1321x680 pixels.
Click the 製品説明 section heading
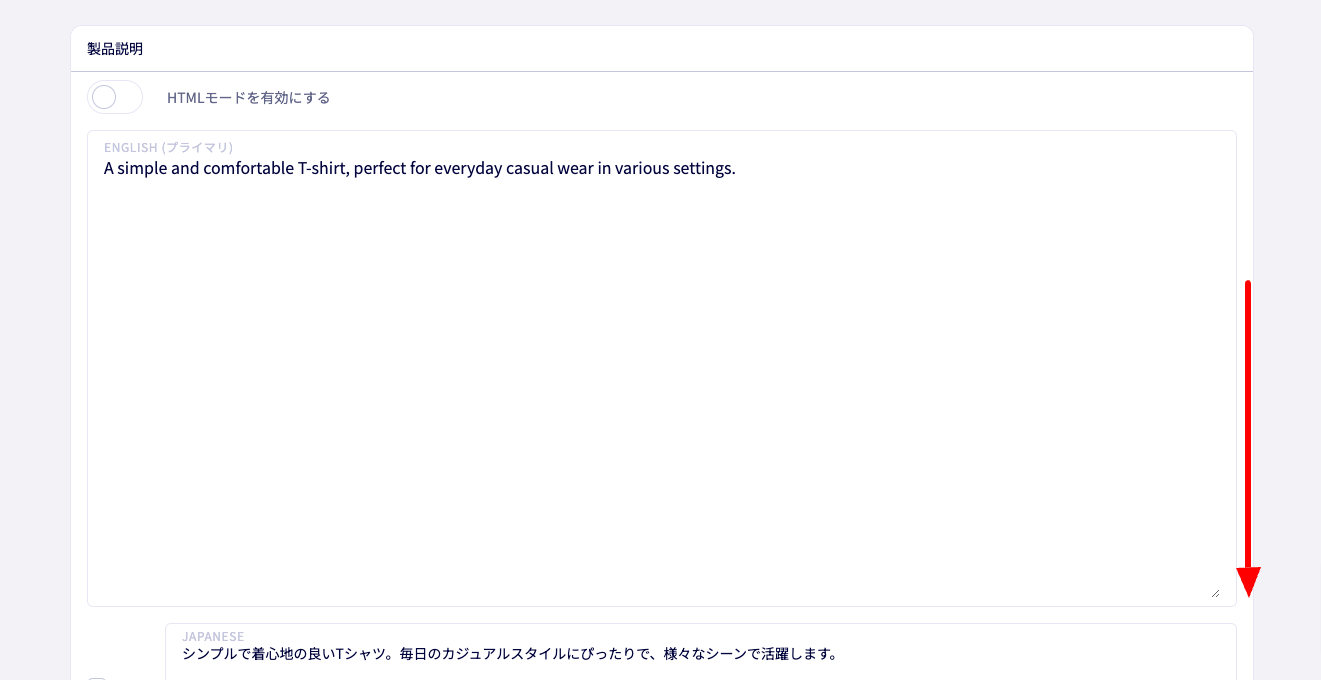coord(115,49)
